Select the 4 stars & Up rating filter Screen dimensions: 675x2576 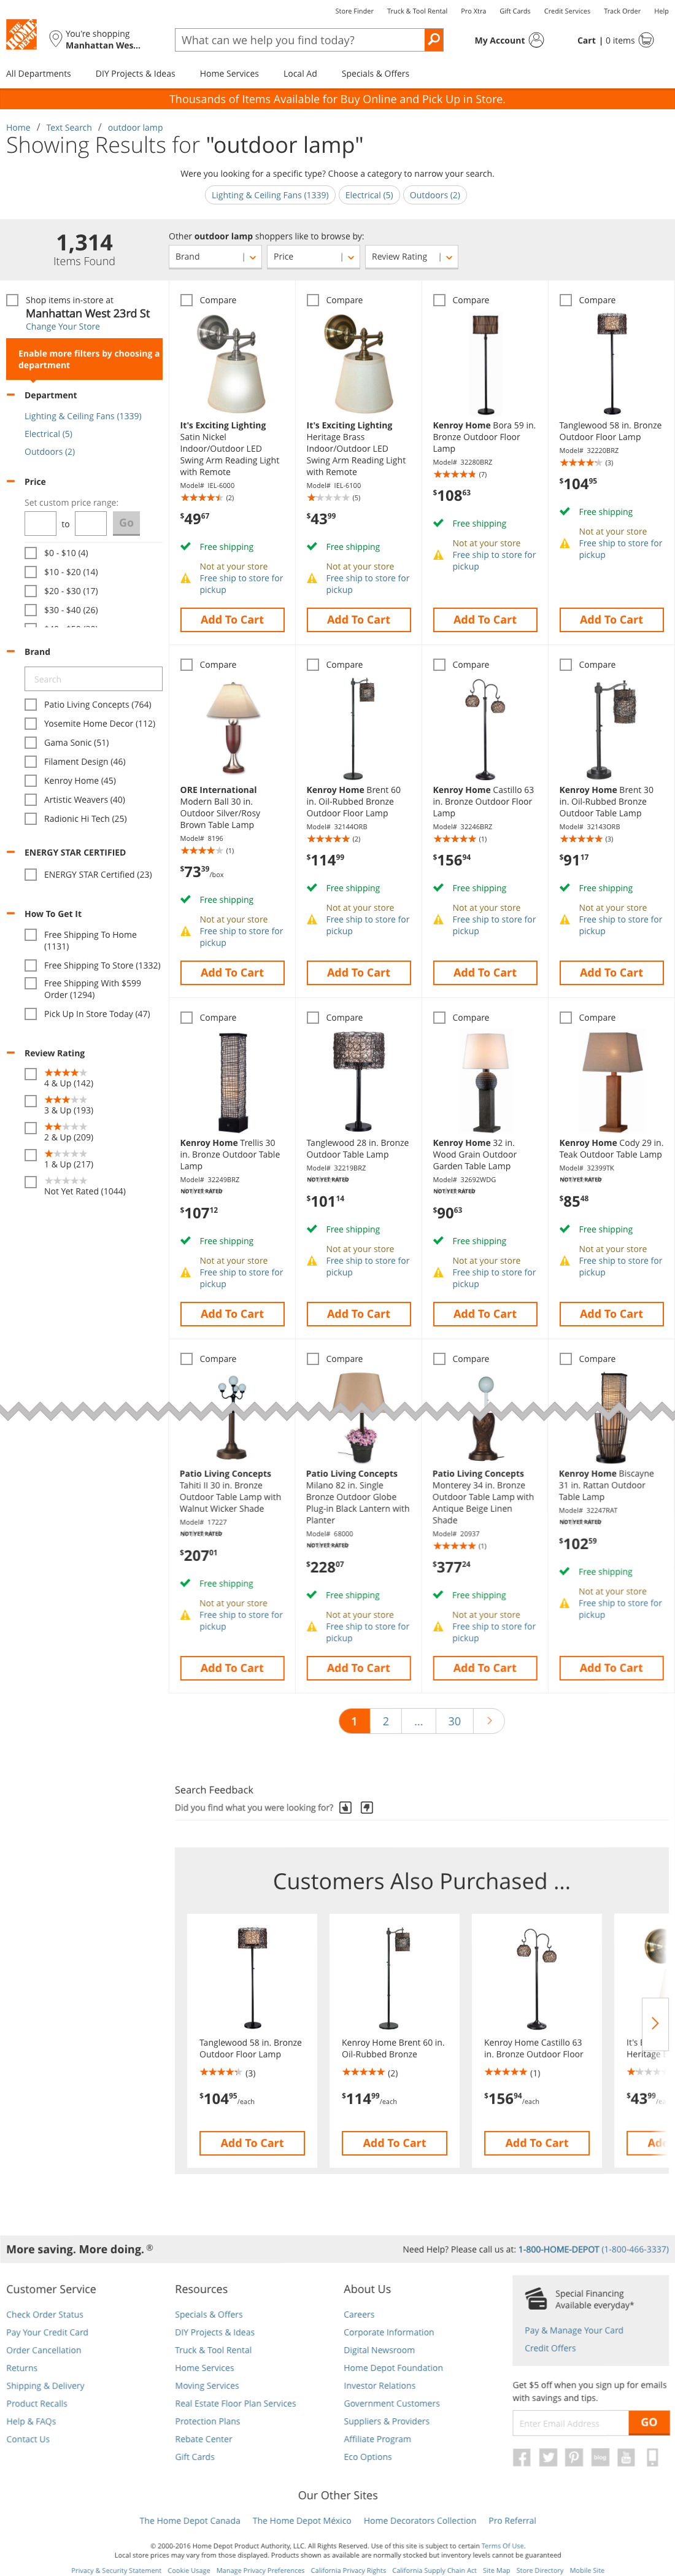[31, 1073]
